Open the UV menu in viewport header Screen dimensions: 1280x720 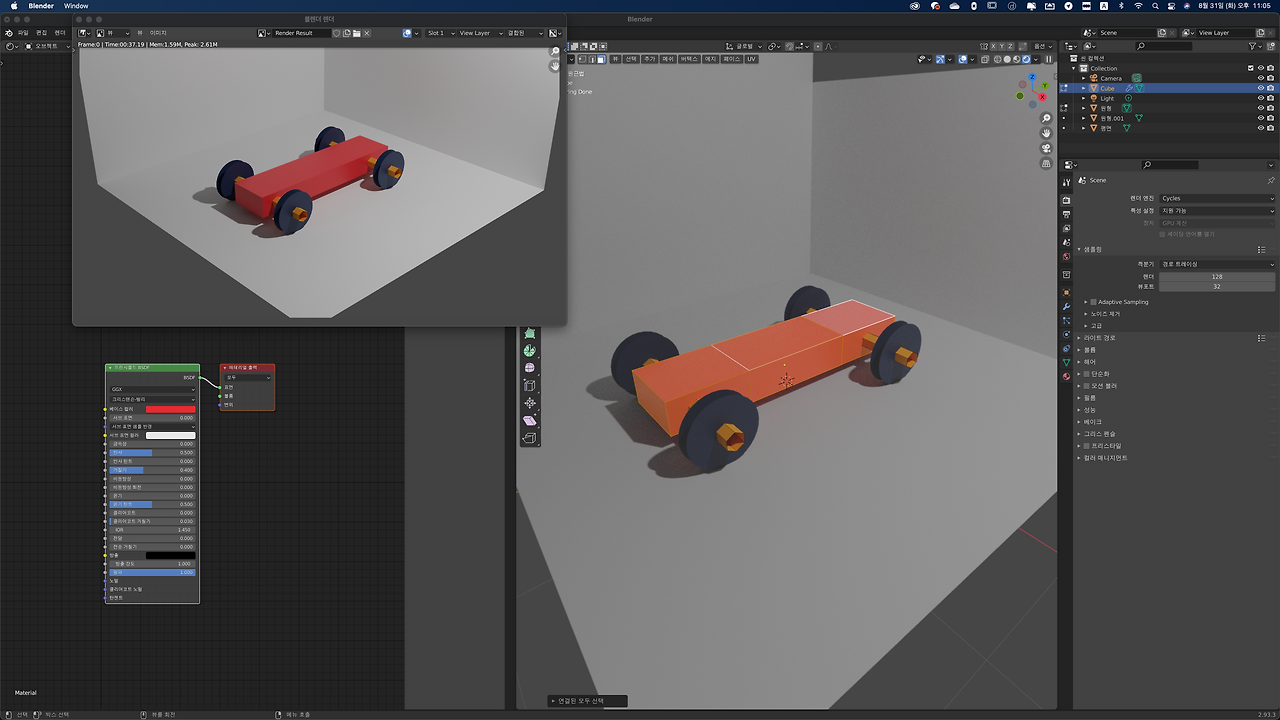751,59
